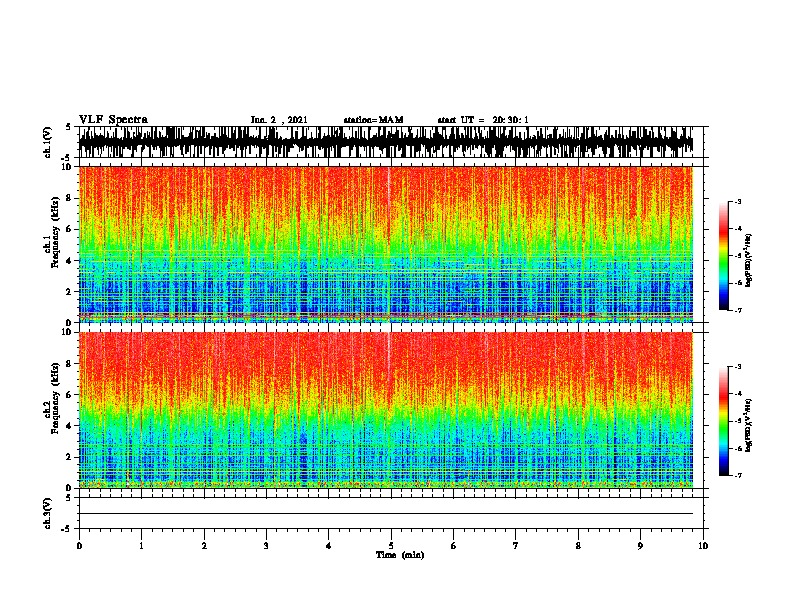
Task: Click the ch.2 color bar 'log(PSD)' units label
Action: [749, 425]
